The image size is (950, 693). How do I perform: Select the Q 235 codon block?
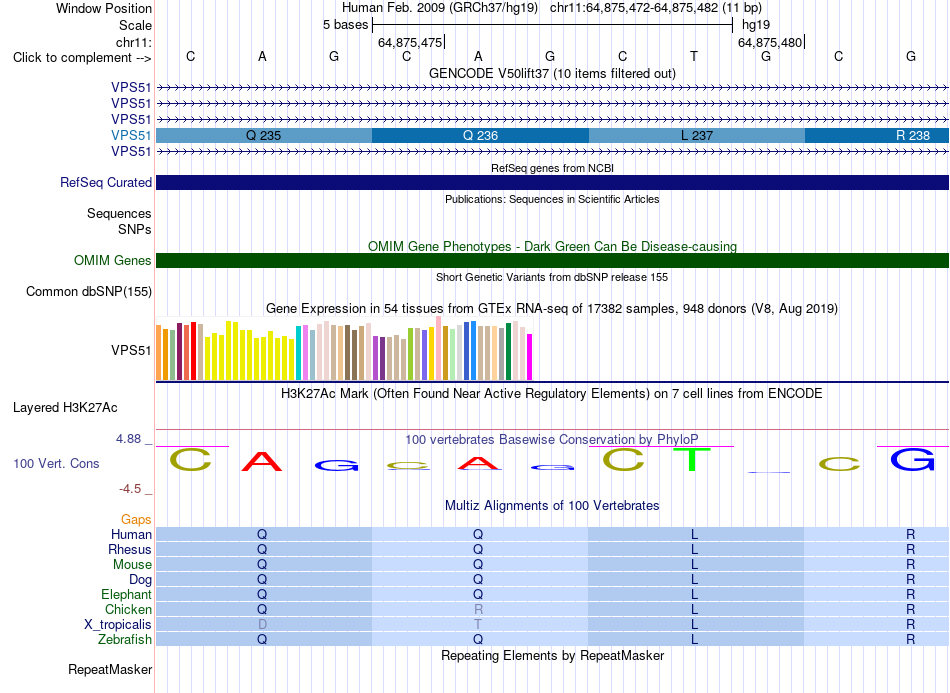264,136
